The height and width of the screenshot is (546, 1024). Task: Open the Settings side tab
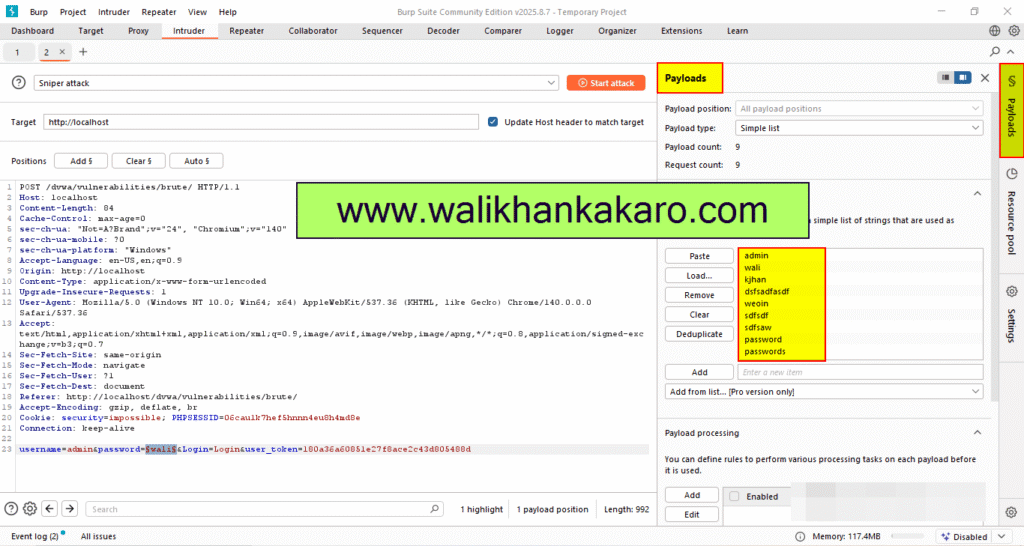coord(1011,315)
